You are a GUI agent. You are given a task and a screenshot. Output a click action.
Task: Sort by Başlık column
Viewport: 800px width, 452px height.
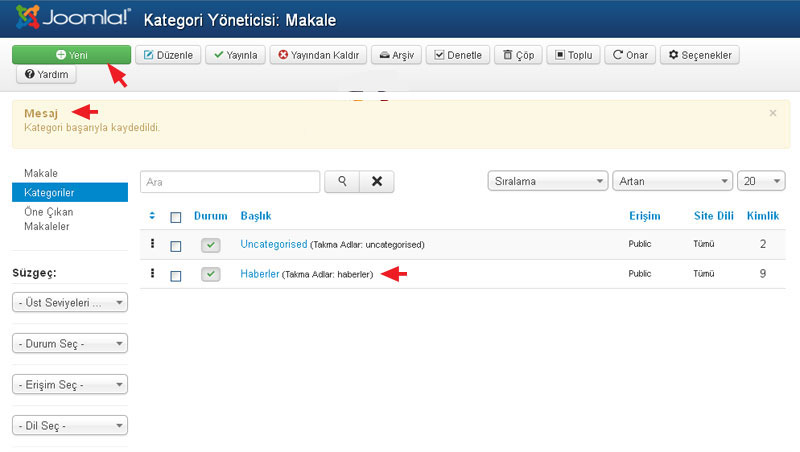point(256,216)
